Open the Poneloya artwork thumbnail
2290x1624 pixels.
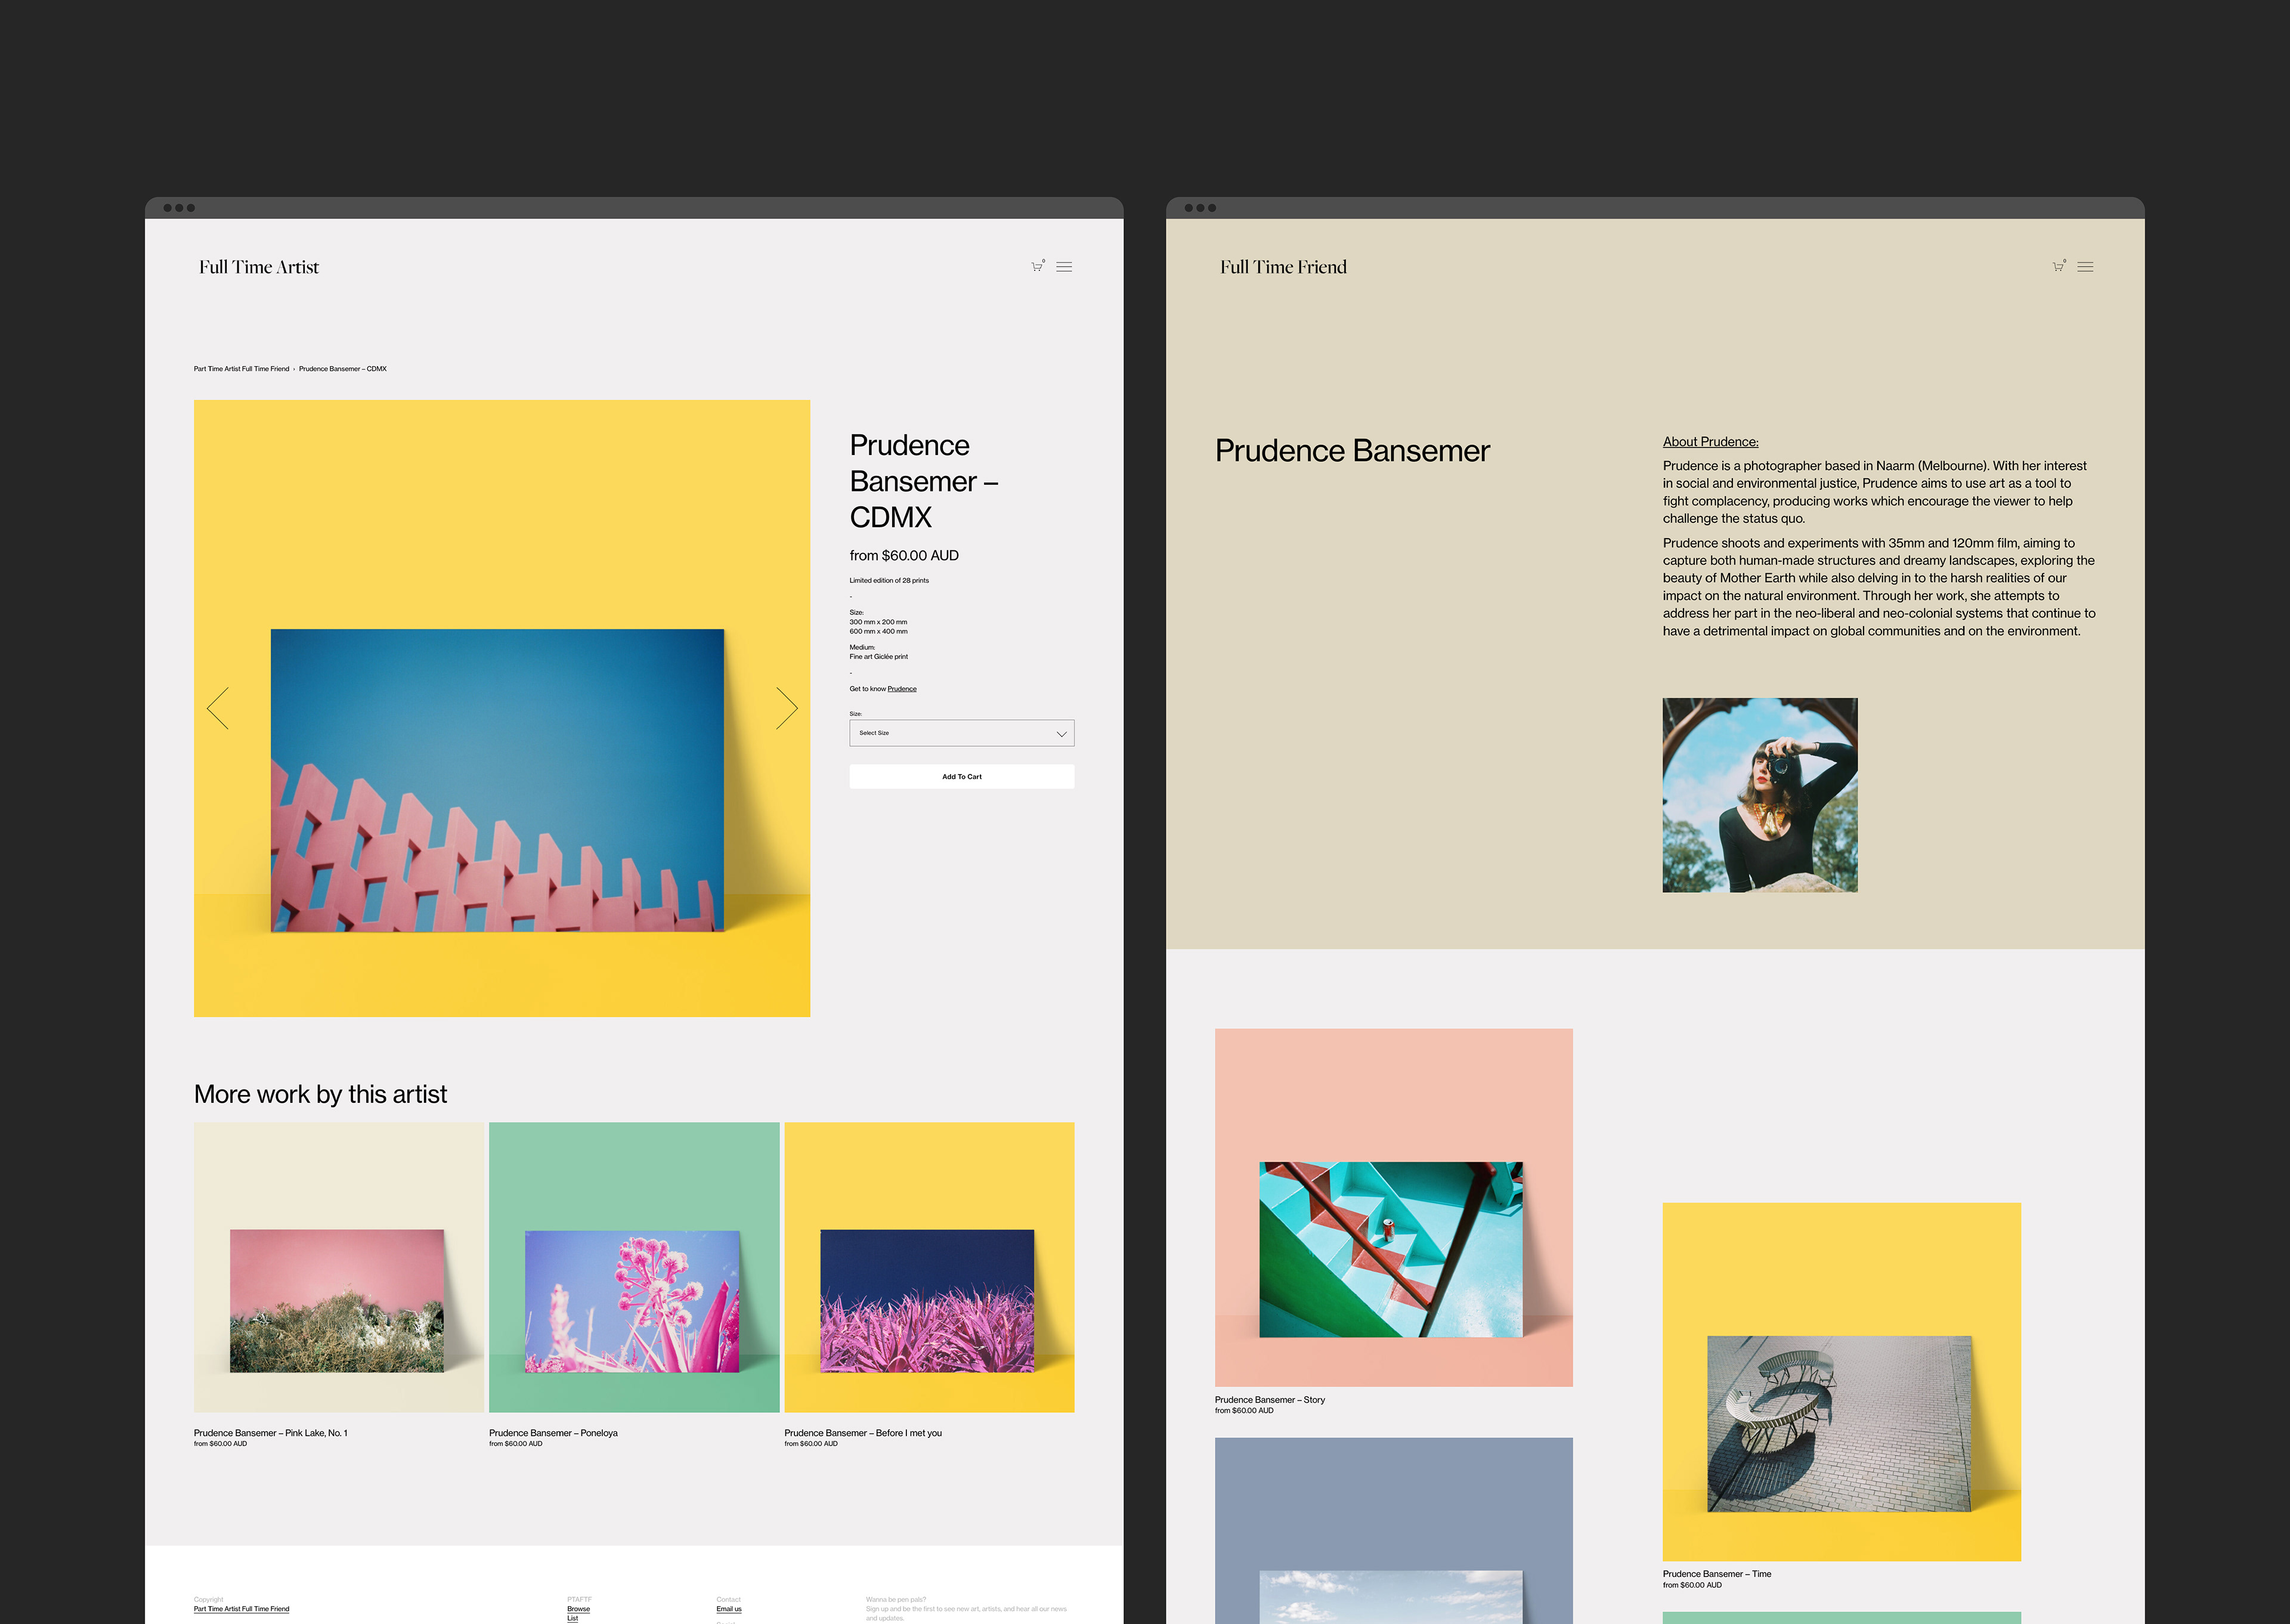634,1267
